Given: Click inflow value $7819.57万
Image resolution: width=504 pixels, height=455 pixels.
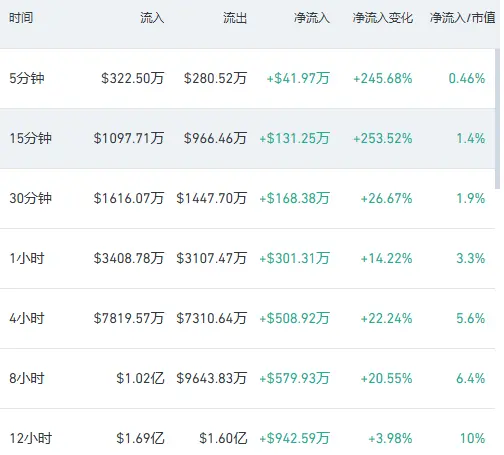Looking at the screenshot, I should 129,318.
